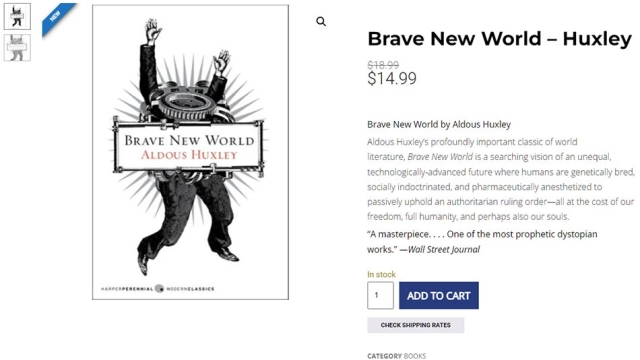Click the gear graphic on the book cover
The height and width of the screenshot is (360, 640).
click(186, 103)
